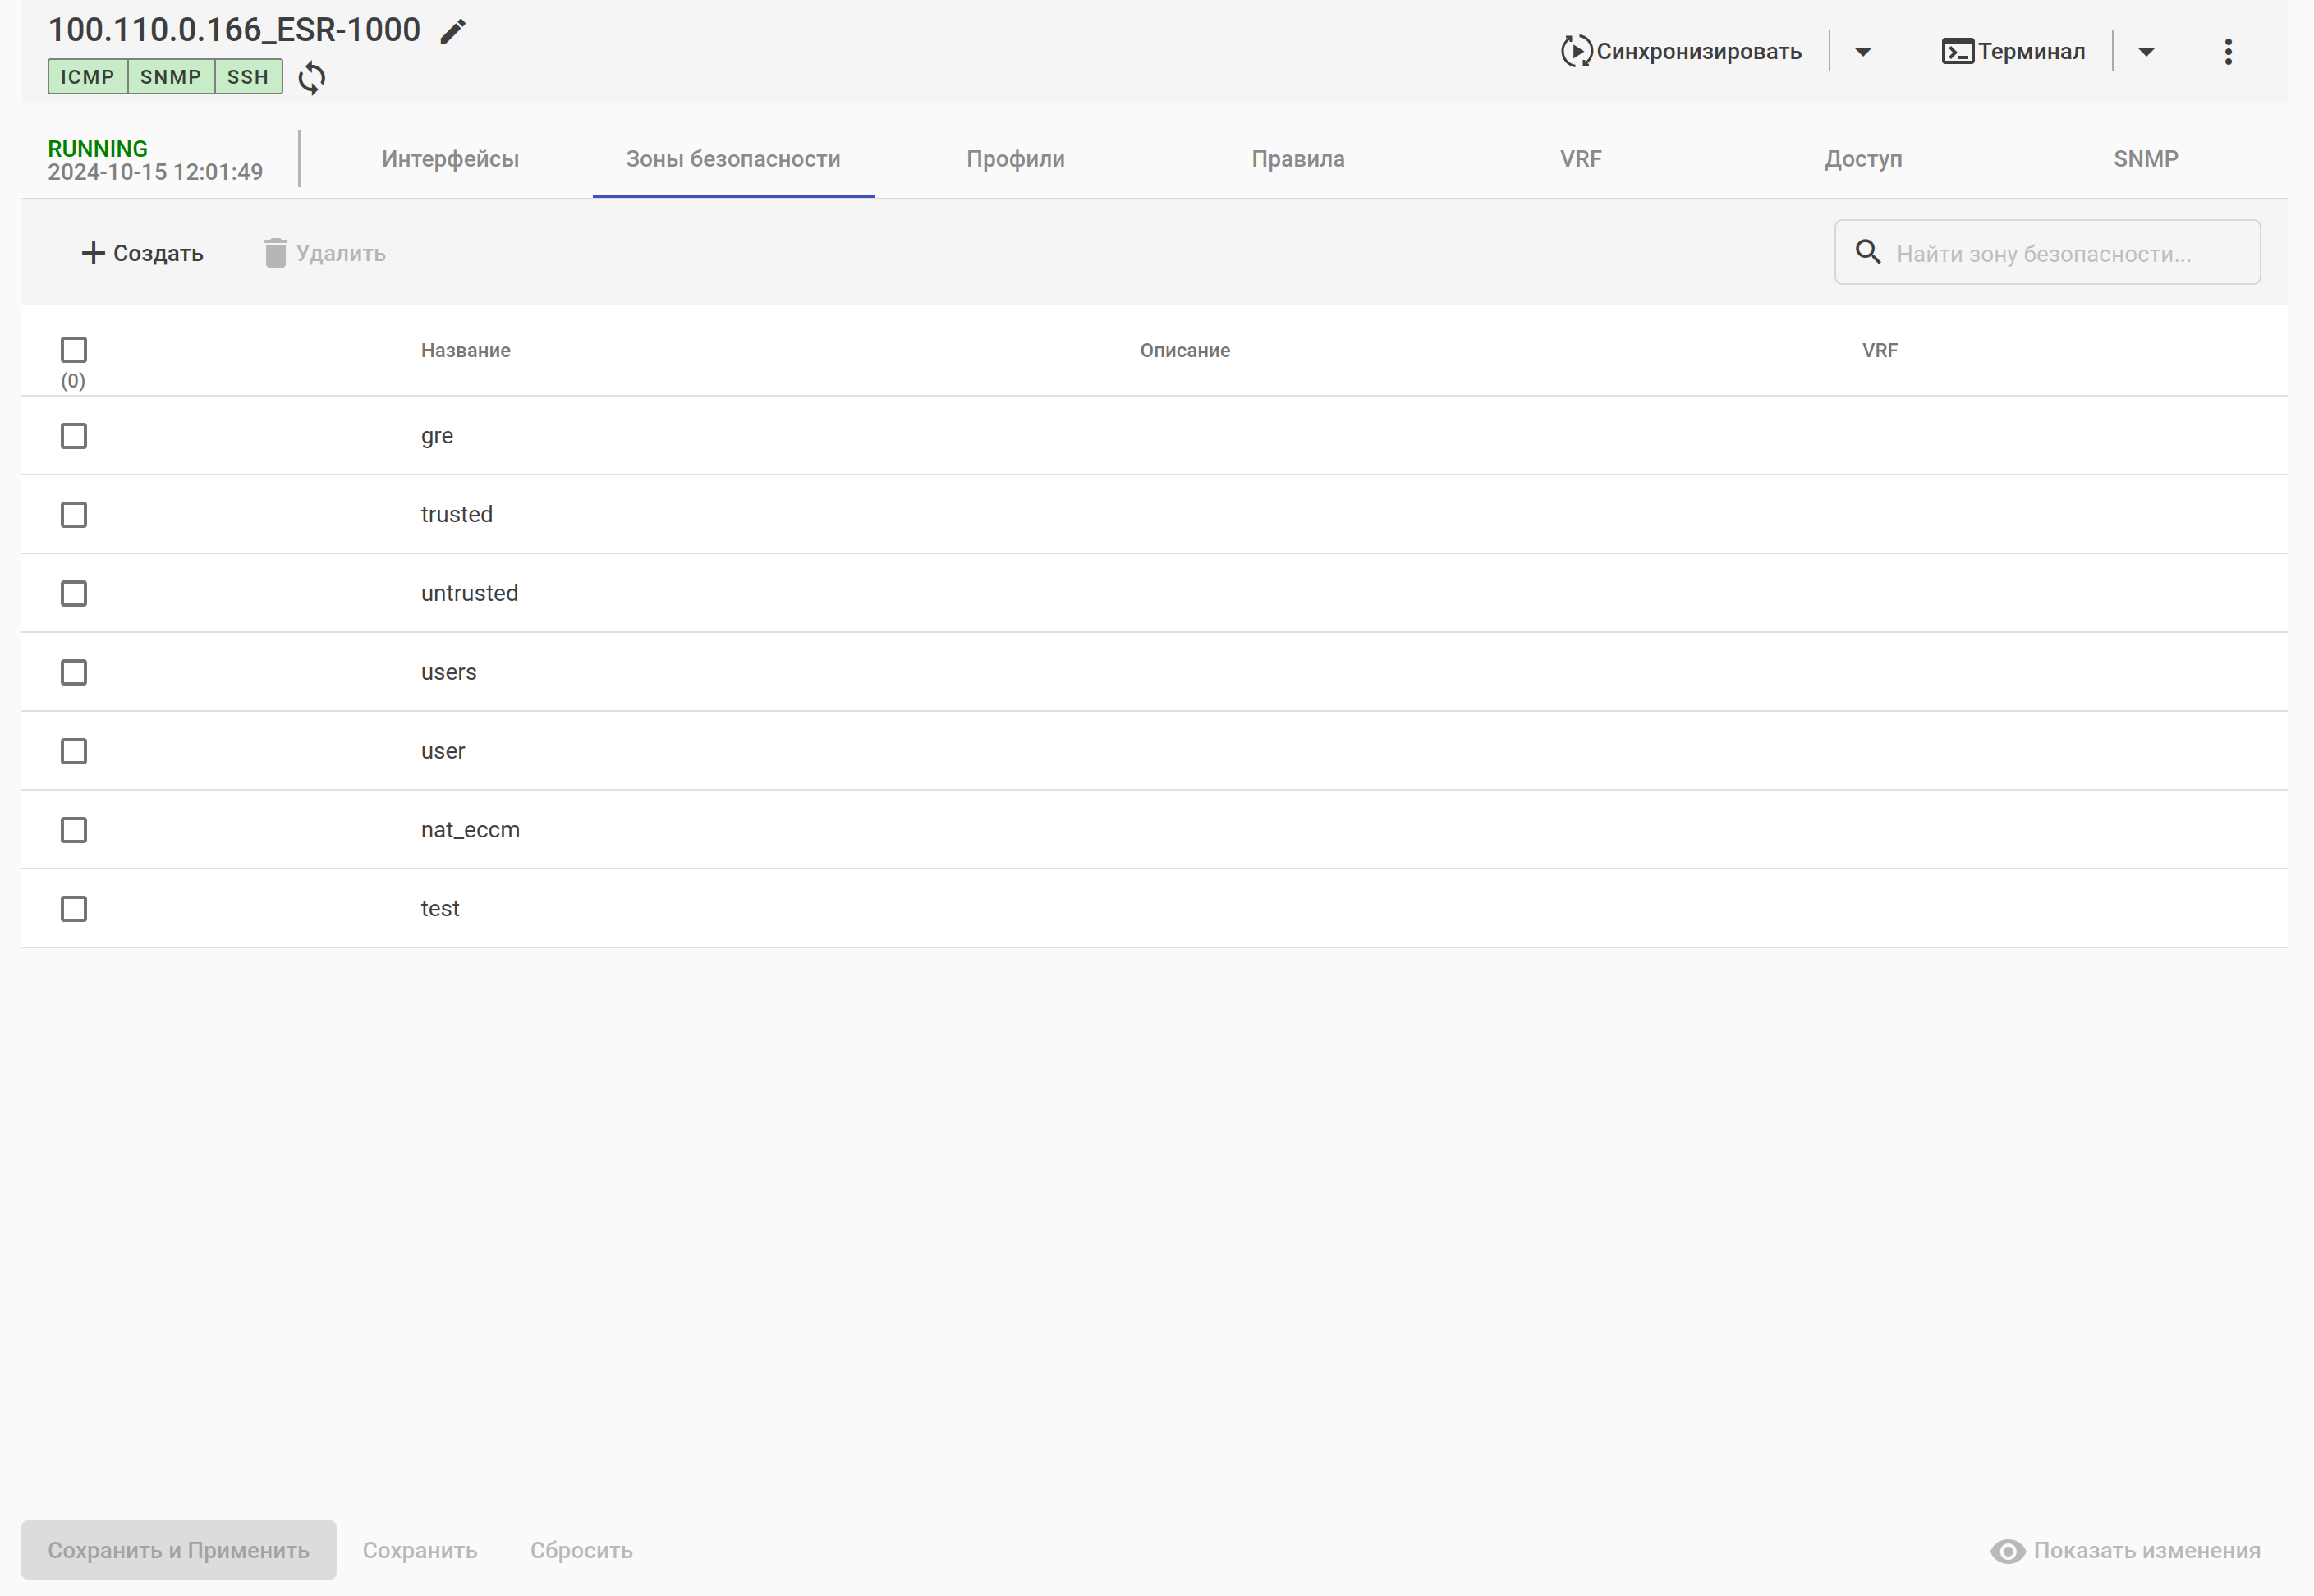This screenshot has width=2314, height=1596.
Task: Click the plus icon to create zone
Action: coord(93,253)
